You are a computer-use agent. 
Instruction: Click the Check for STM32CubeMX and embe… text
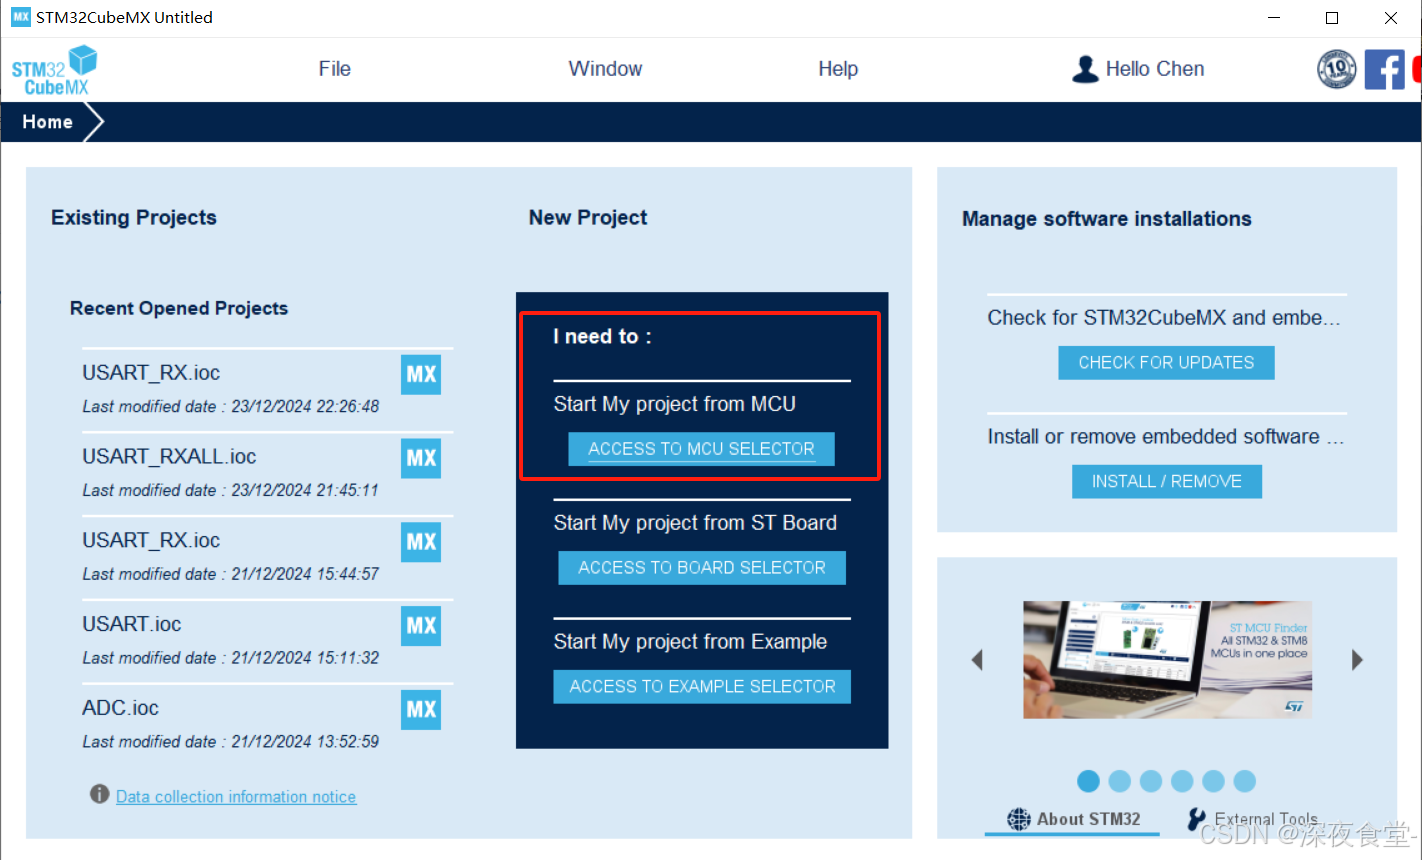[1164, 318]
